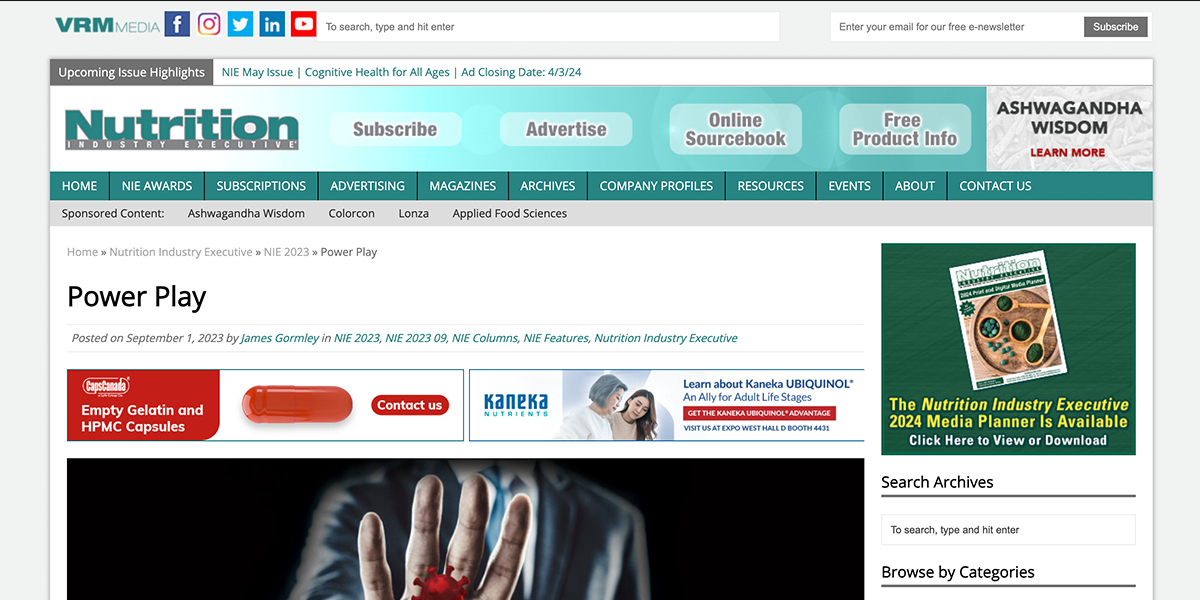Viewport: 1200px width, 600px height.
Task: Click the VRM Media logo
Action: [x=107, y=26]
